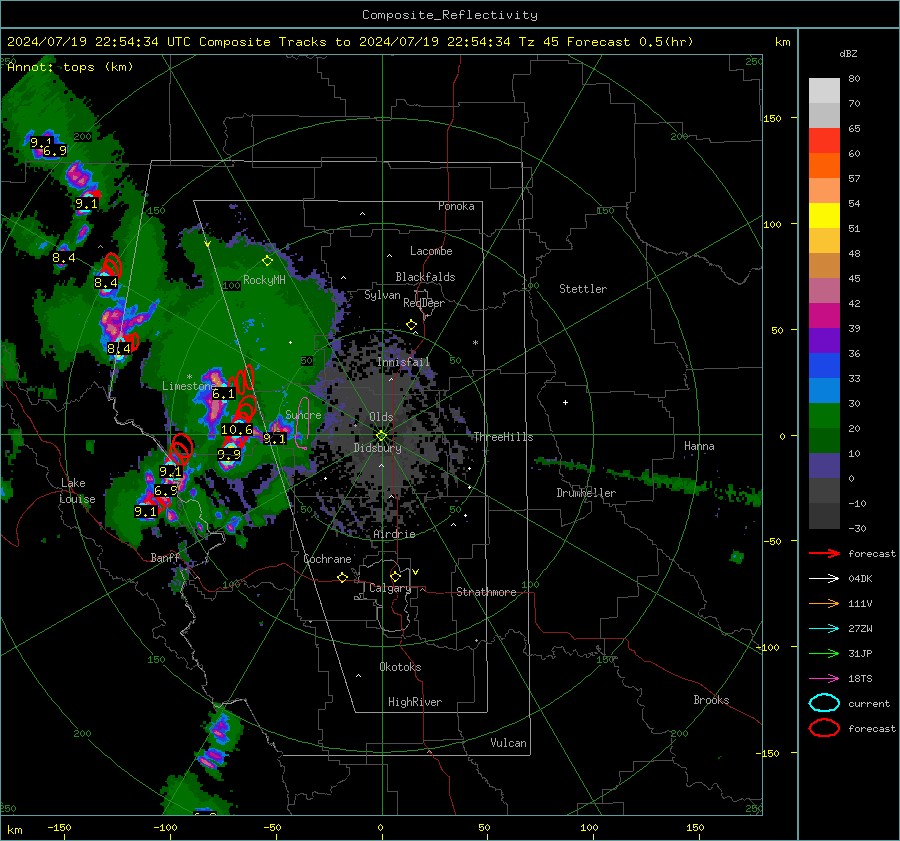
Task: Click the Composite_Reflectivity title
Action: [x=450, y=15]
